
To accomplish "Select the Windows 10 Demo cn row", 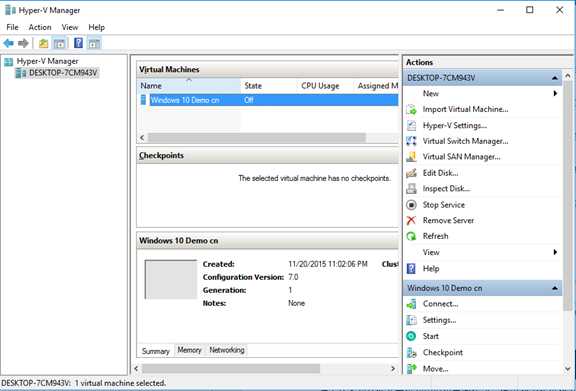I will point(268,100).
